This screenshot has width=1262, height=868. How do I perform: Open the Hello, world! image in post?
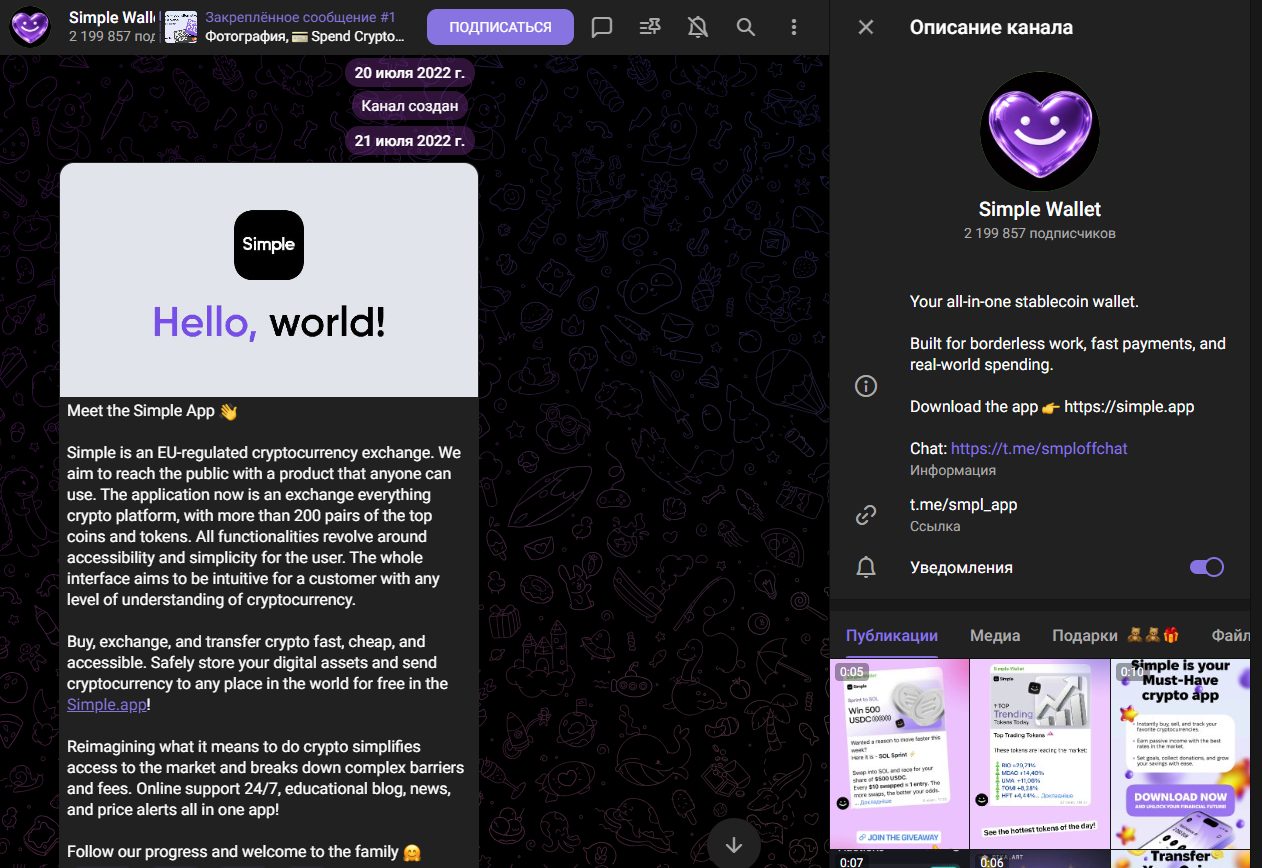tap(269, 280)
